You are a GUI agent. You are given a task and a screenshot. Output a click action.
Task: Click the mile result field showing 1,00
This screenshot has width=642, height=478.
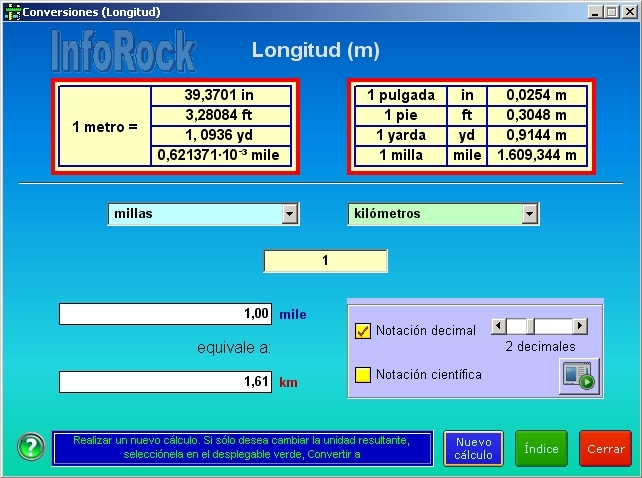click(x=166, y=314)
